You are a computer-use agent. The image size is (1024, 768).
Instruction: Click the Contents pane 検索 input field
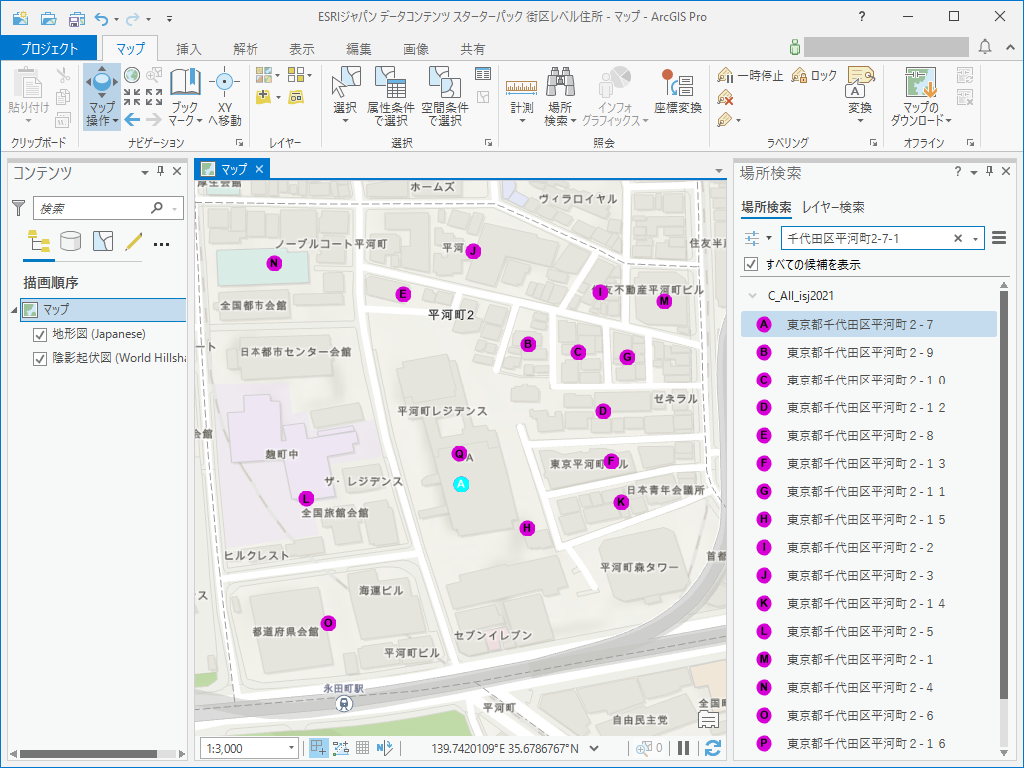click(92, 208)
